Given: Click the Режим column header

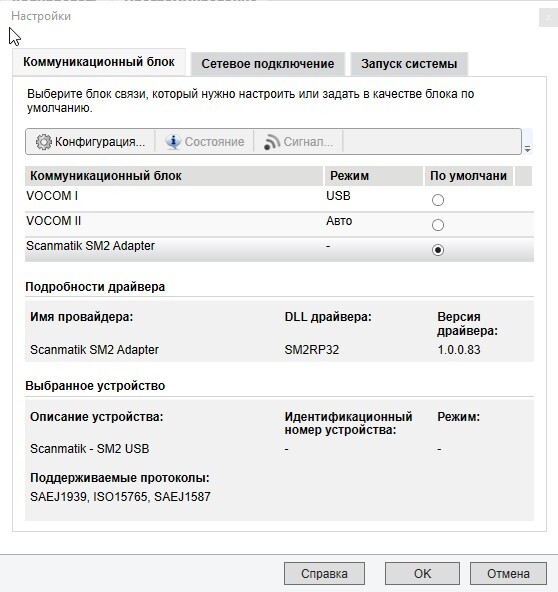Looking at the screenshot, I should coord(374,176).
